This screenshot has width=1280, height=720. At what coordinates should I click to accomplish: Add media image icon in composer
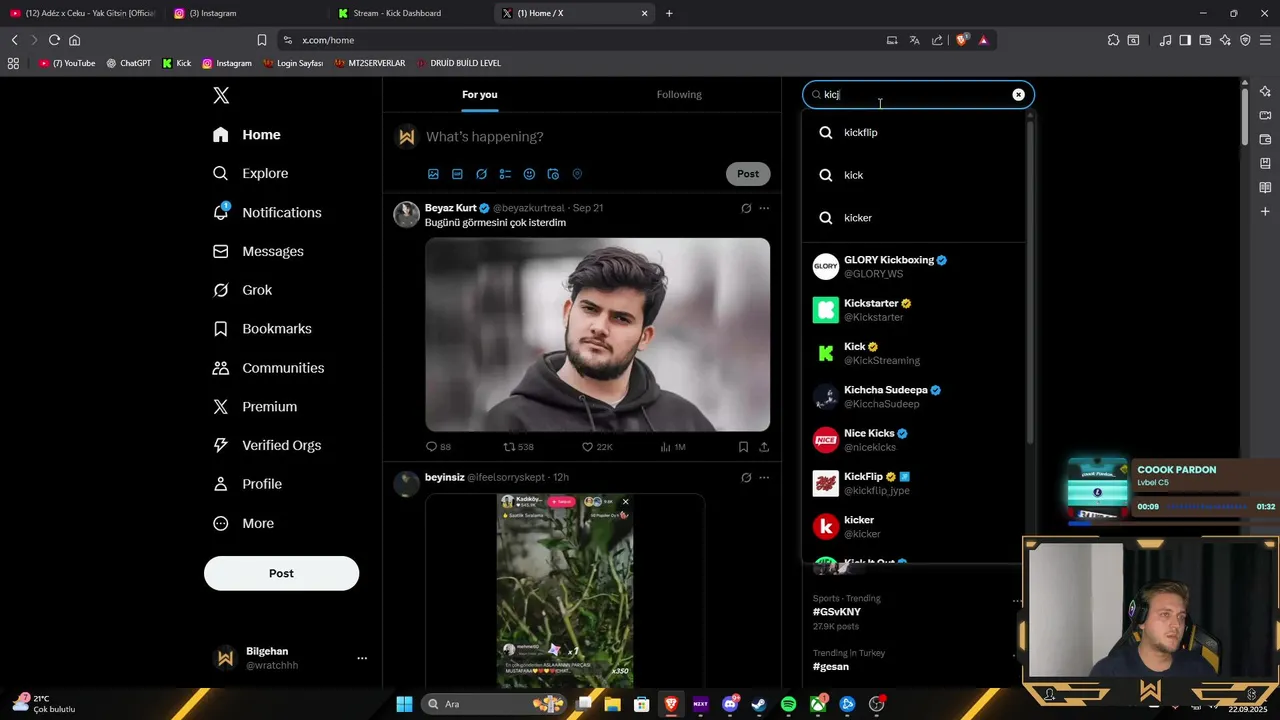point(433,174)
